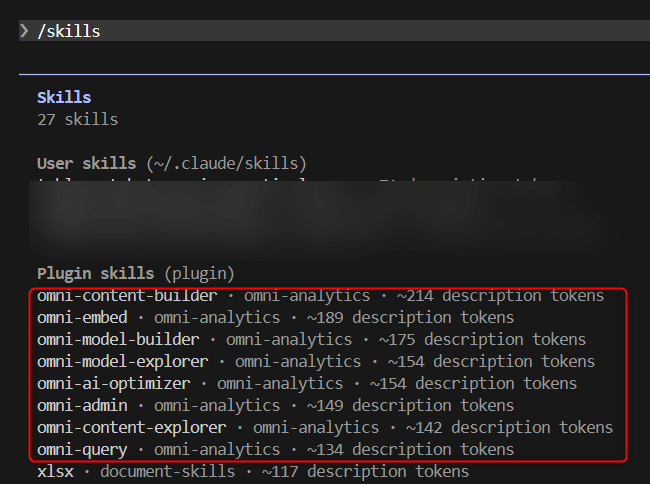
Task: Click the Plugin skills section header
Action: point(95,273)
